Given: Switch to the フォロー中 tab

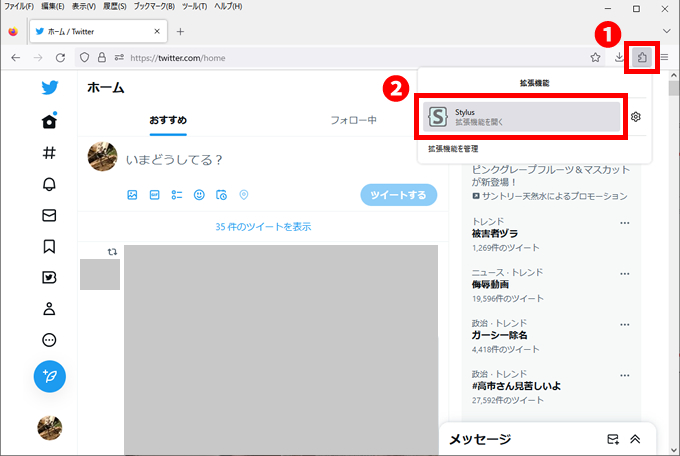Looking at the screenshot, I should pos(353,120).
